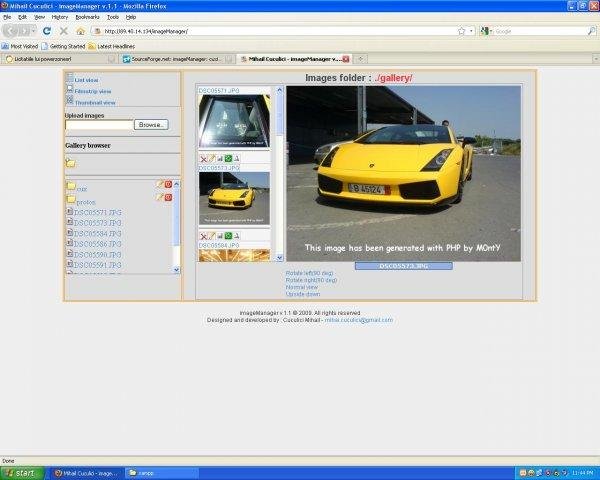Viewport: 600px width, 480px height.
Task: Open the back/forward history dropdown arrow
Action: pyautogui.click(x=34, y=31)
